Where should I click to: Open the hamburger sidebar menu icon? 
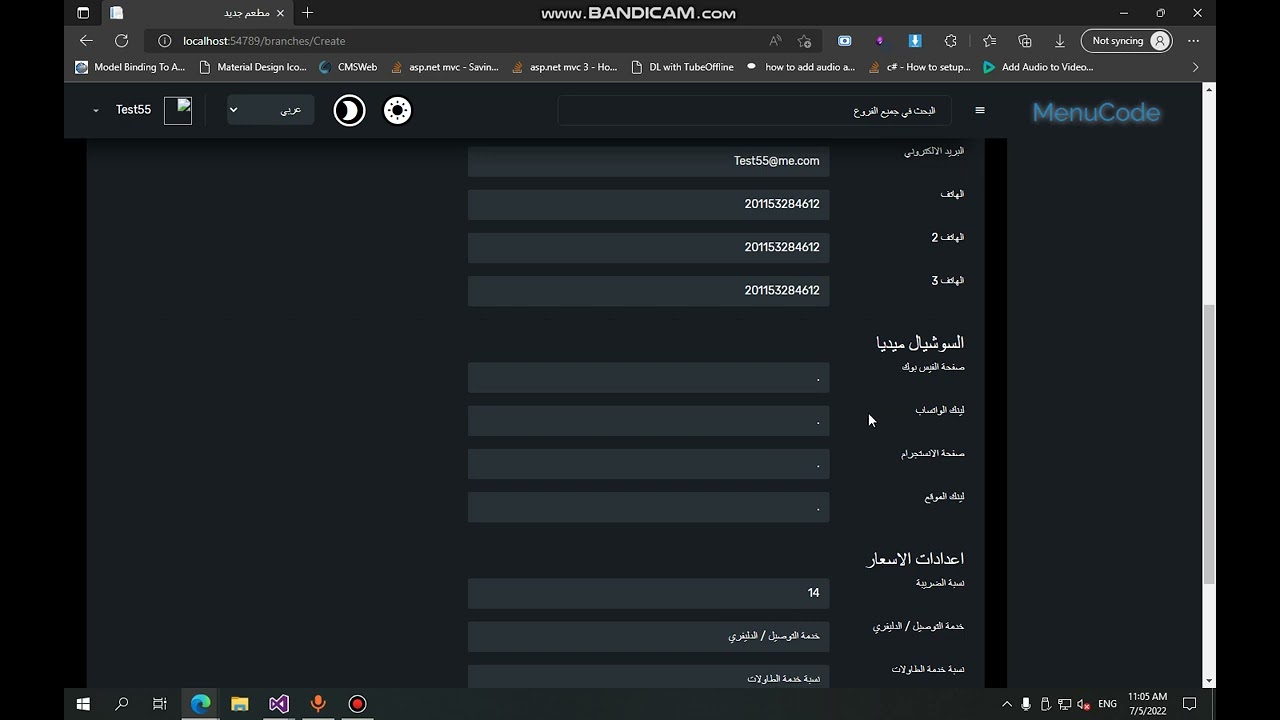click(x=980, y=110)
